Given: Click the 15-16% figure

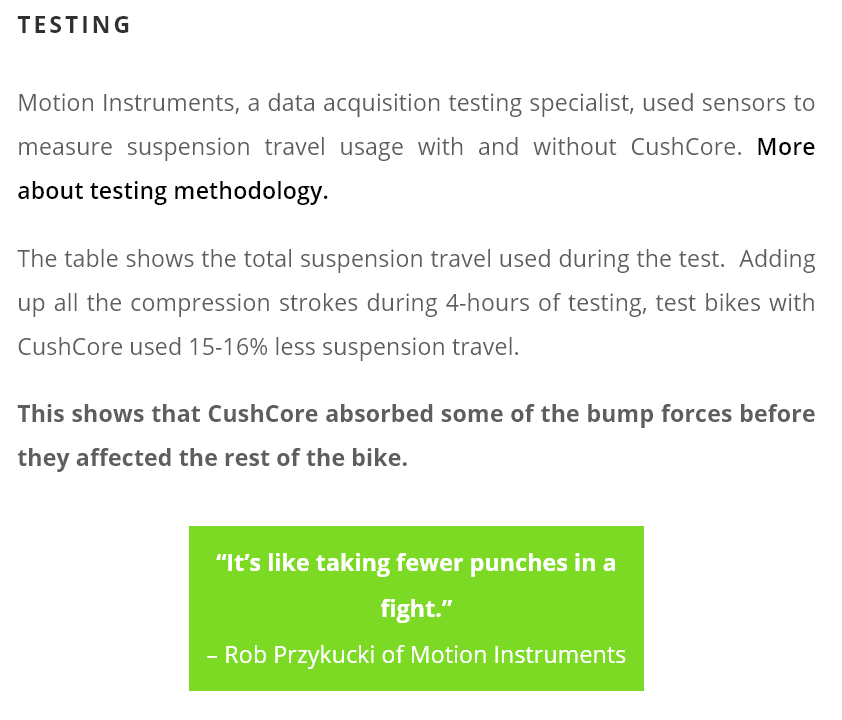Looking at the screenshot, I should pos(228,347).
